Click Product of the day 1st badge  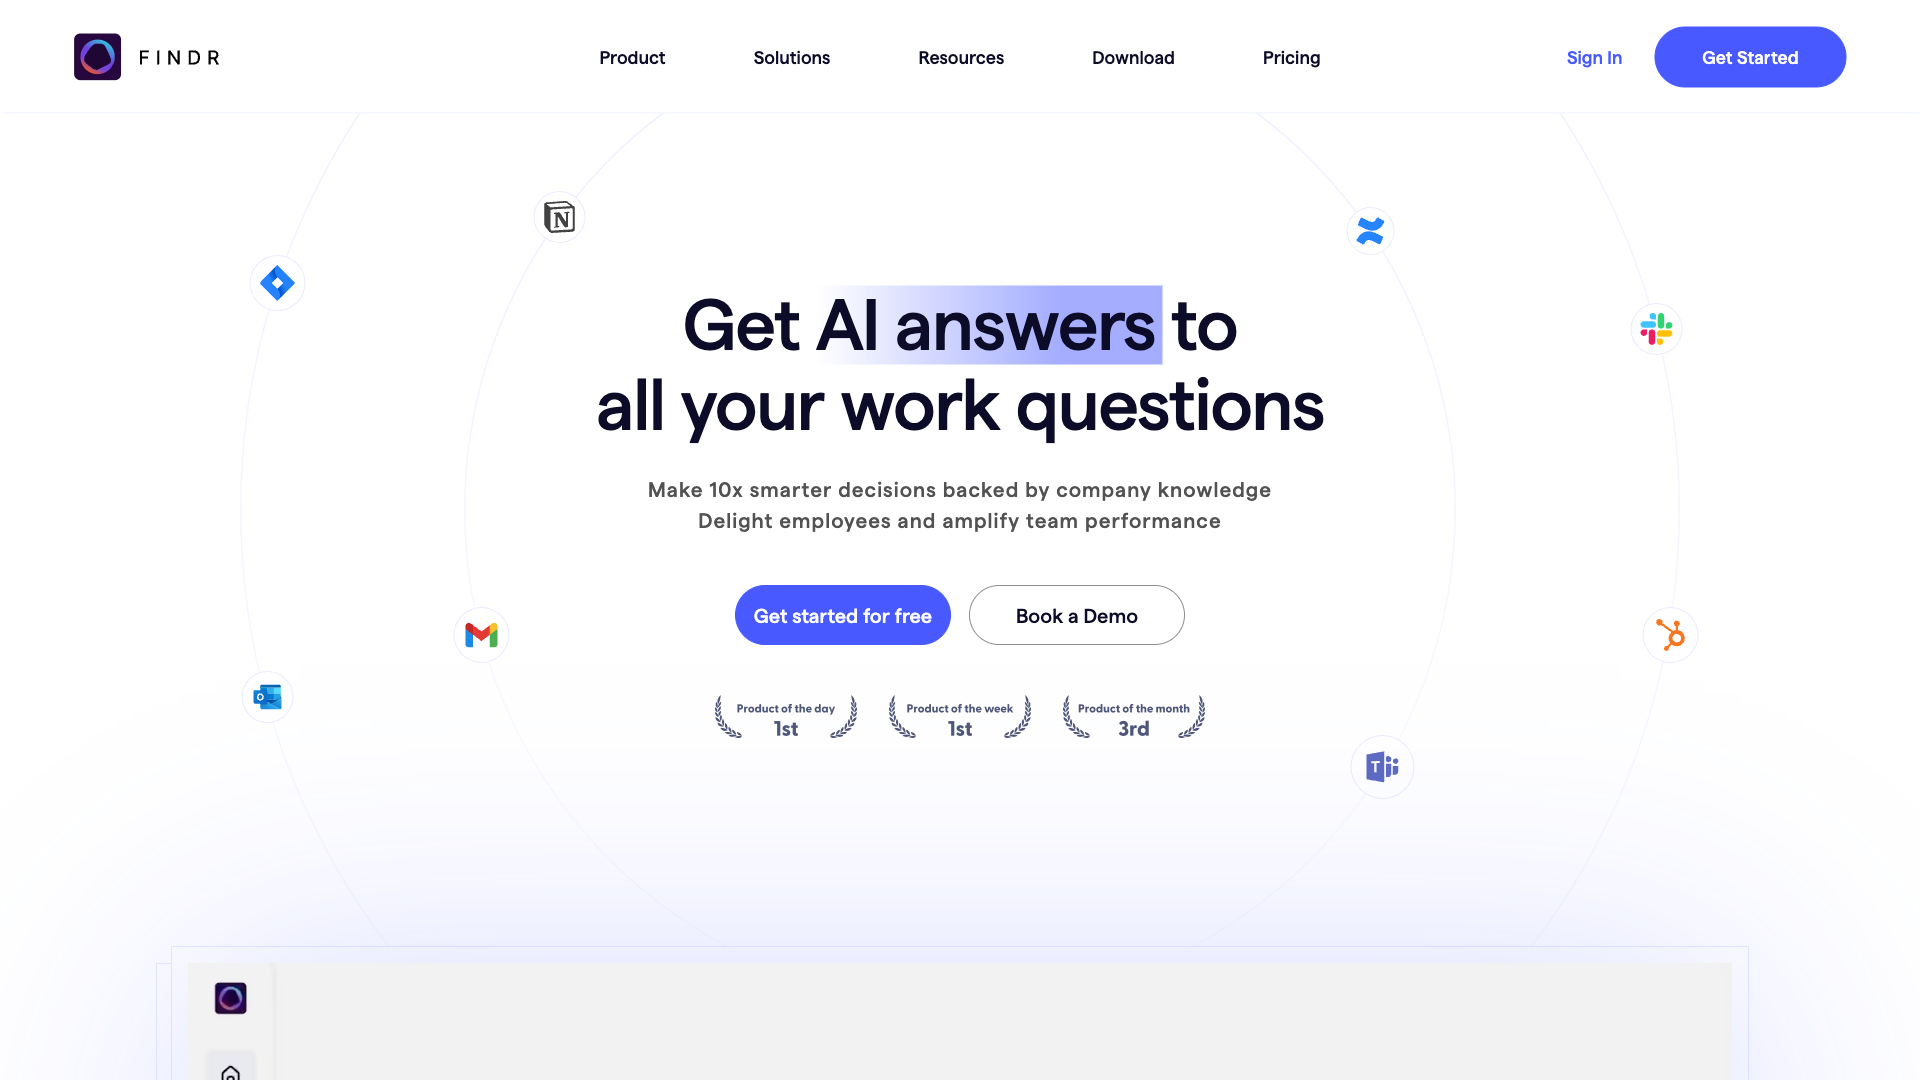click(786, 717)
